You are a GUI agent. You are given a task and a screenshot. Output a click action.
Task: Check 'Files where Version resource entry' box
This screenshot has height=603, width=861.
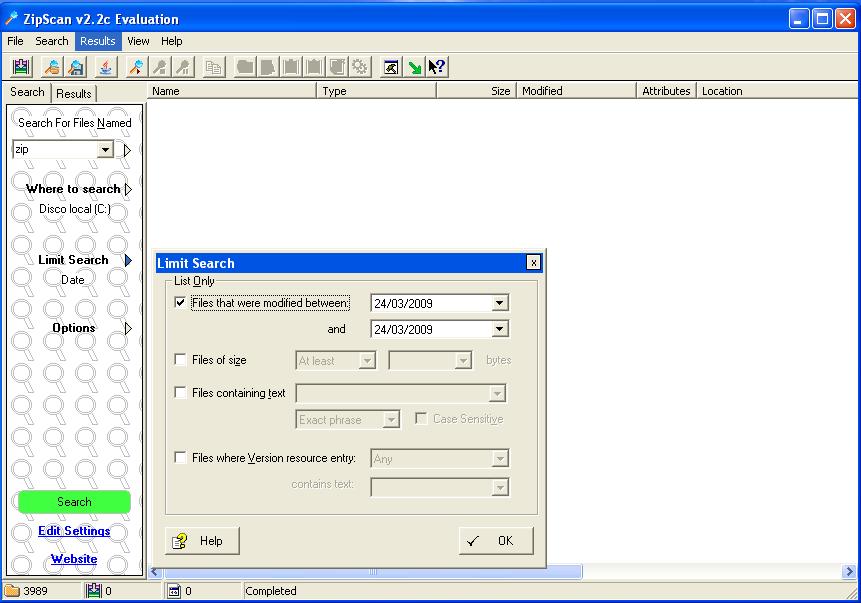180,457
